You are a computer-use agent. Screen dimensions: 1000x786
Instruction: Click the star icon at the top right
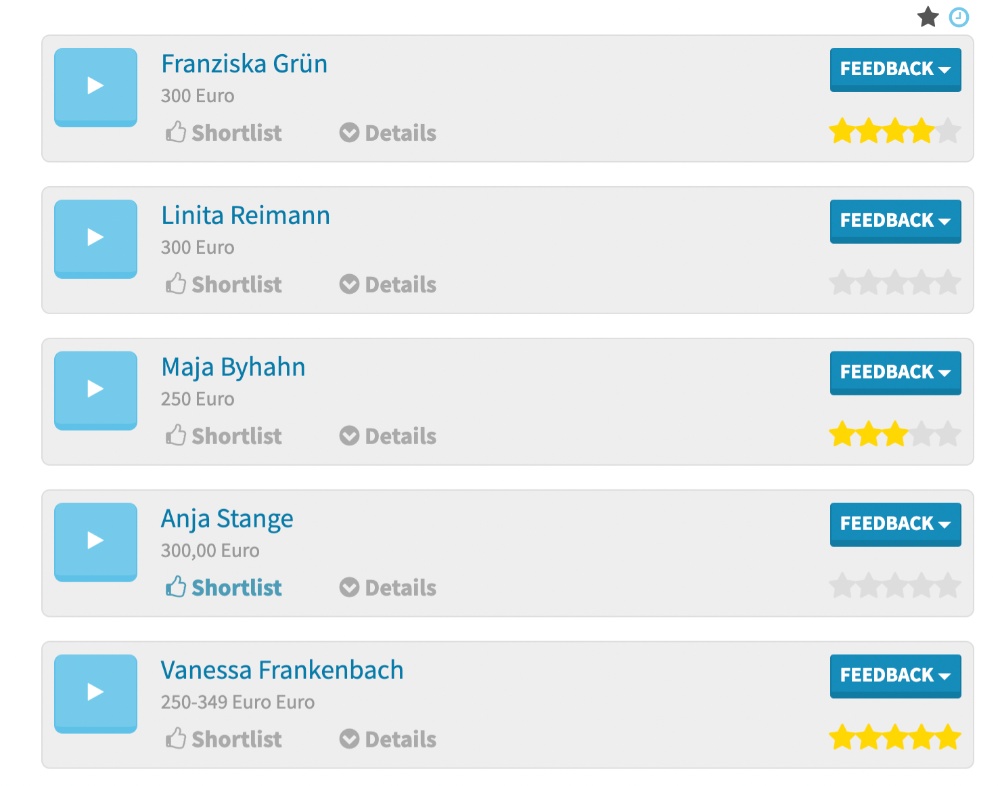[x=928, y=16]
